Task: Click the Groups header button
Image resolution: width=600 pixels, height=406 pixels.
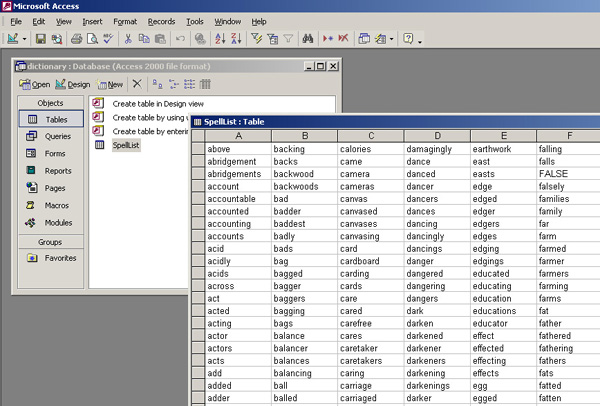Action: 51,242
